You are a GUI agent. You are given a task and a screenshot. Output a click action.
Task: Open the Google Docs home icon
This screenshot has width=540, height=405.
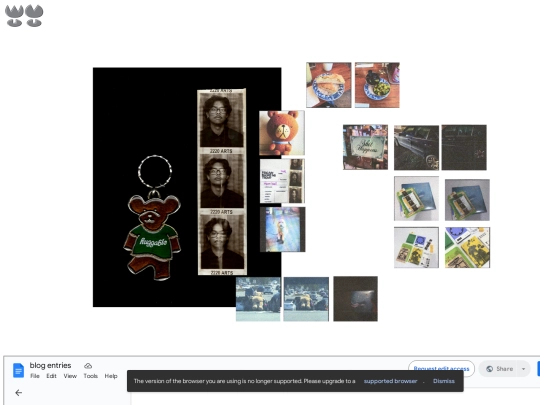(18, 371)
